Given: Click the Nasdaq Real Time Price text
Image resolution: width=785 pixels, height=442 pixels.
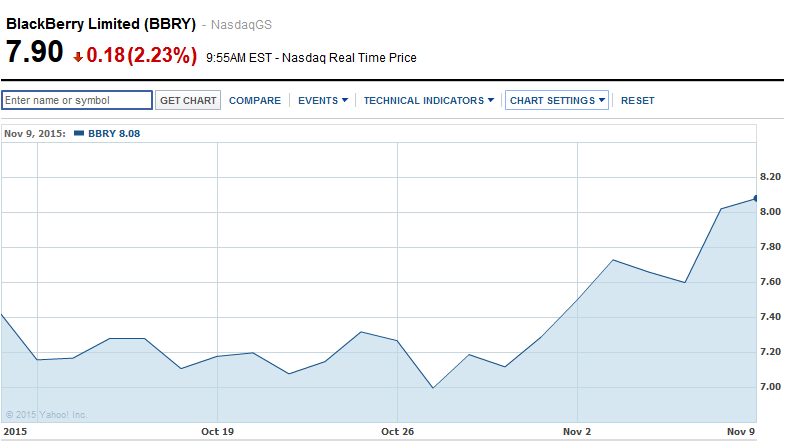Looking at the screenshot, I should point(349,58).
